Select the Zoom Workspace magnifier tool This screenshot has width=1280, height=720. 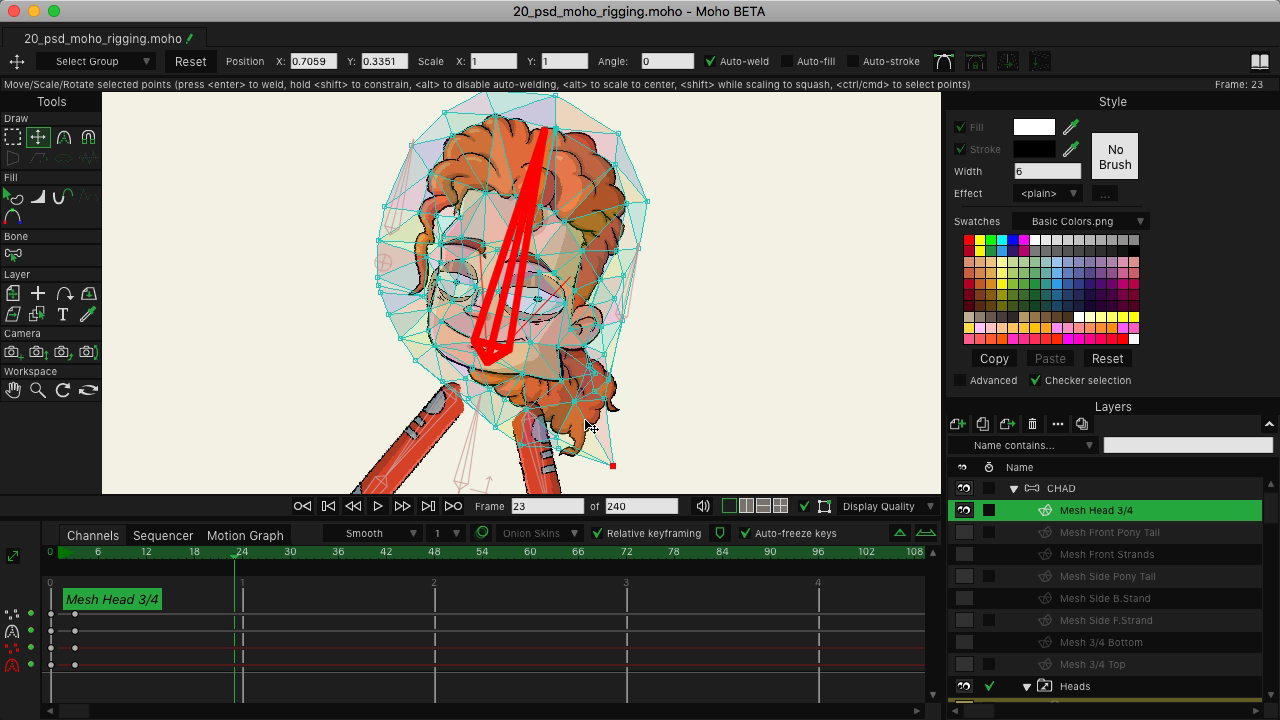point(38,390)
